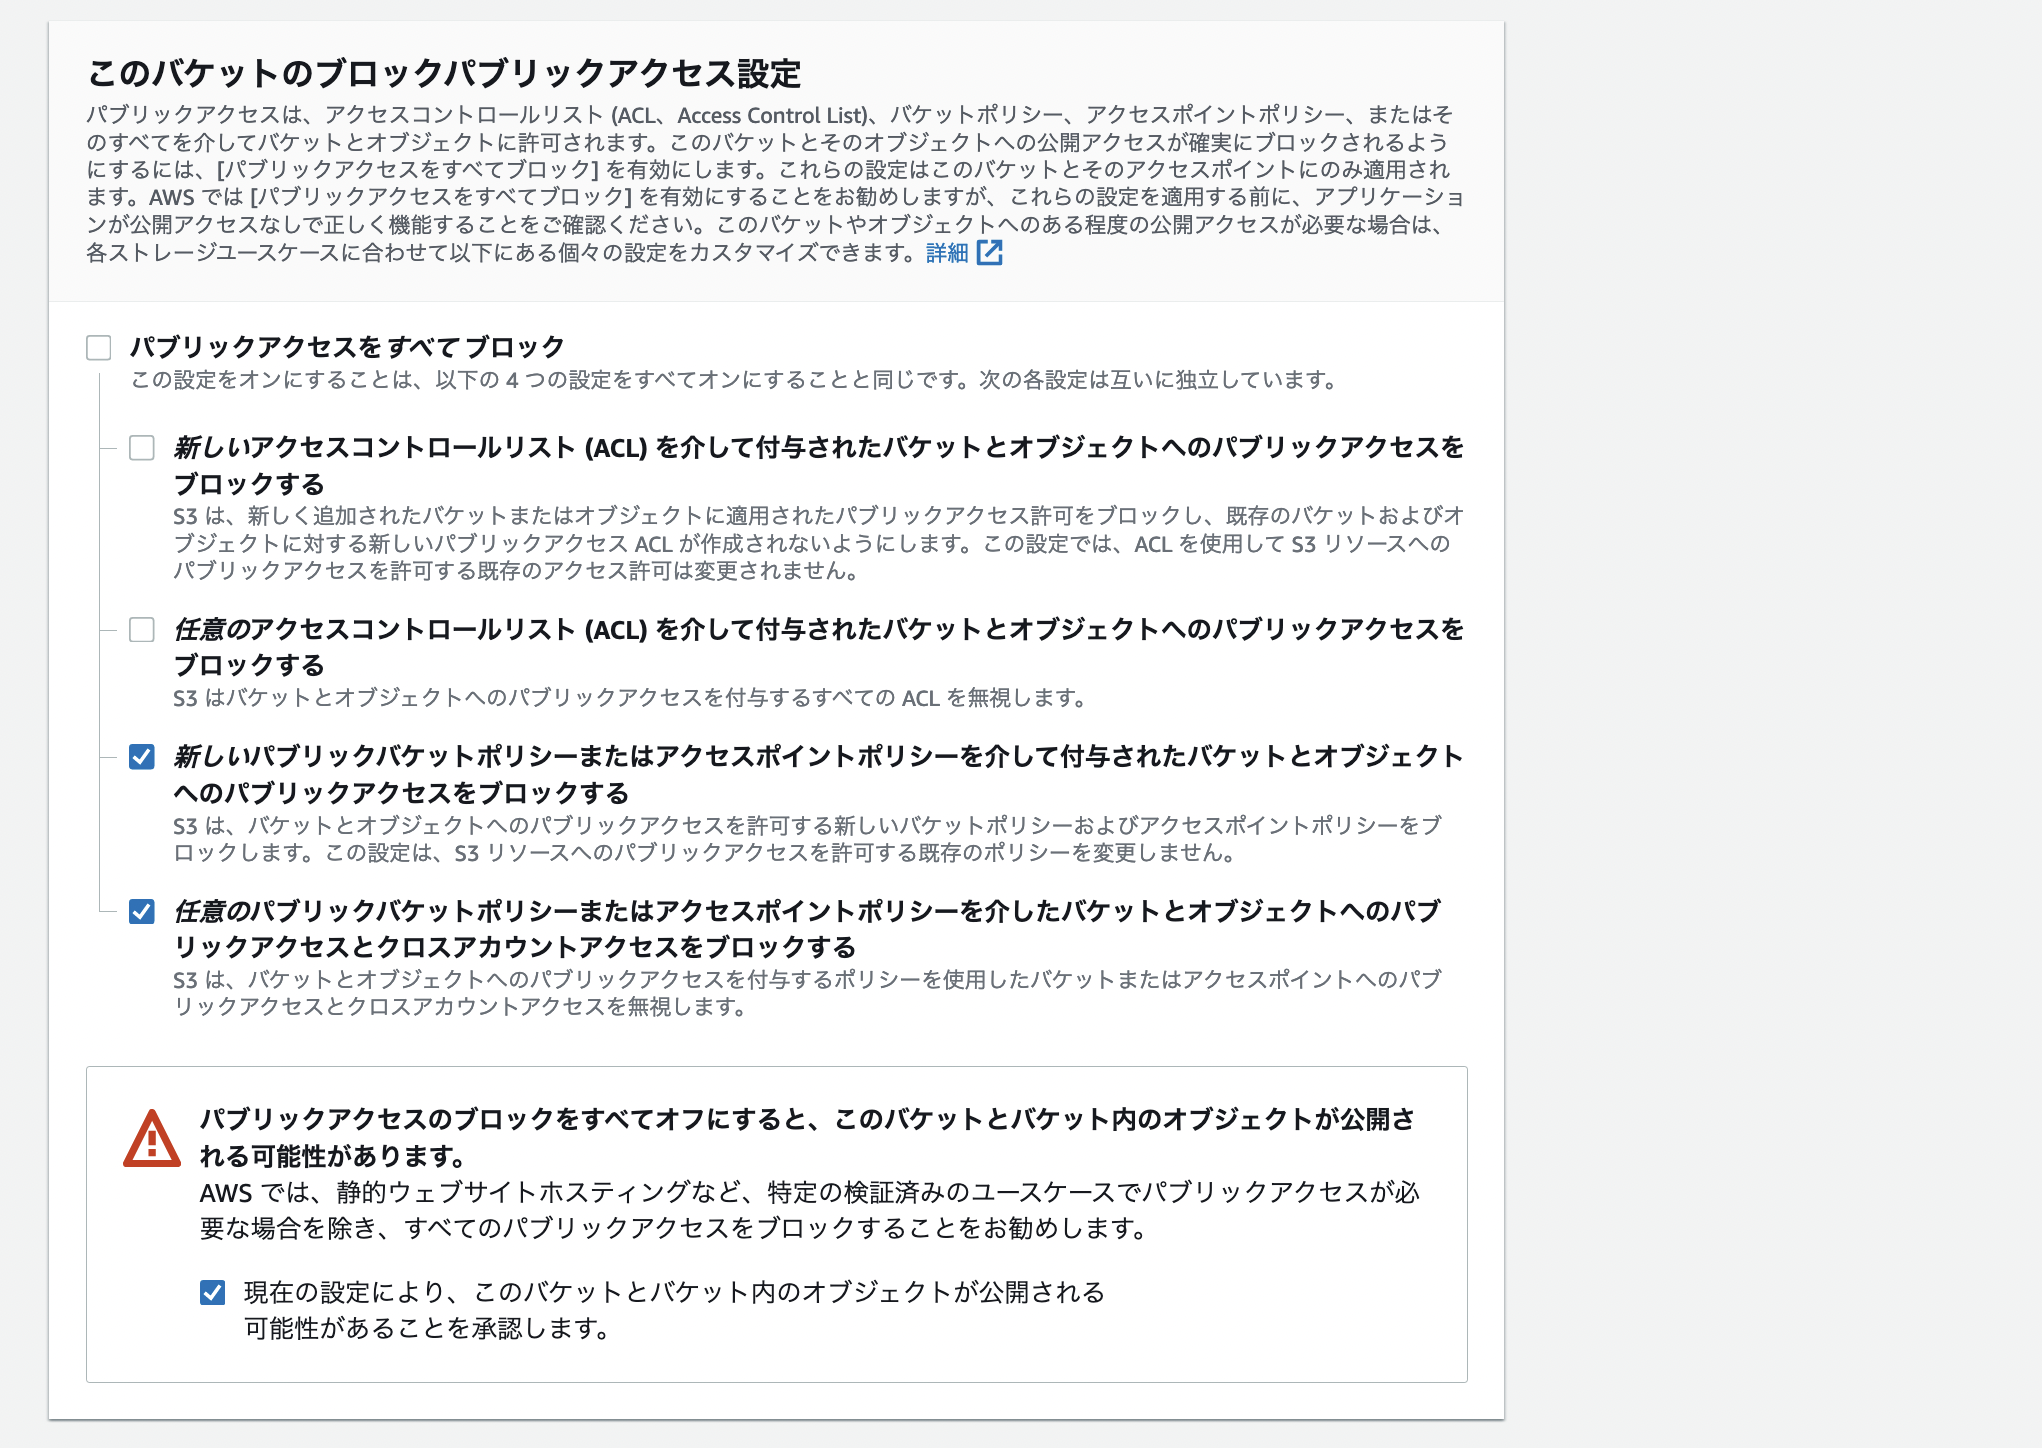Untick the 承認します acknowledgement checkbox
The image size is (2042, 1448).
pyautogui.click(x=212, y=1293)
